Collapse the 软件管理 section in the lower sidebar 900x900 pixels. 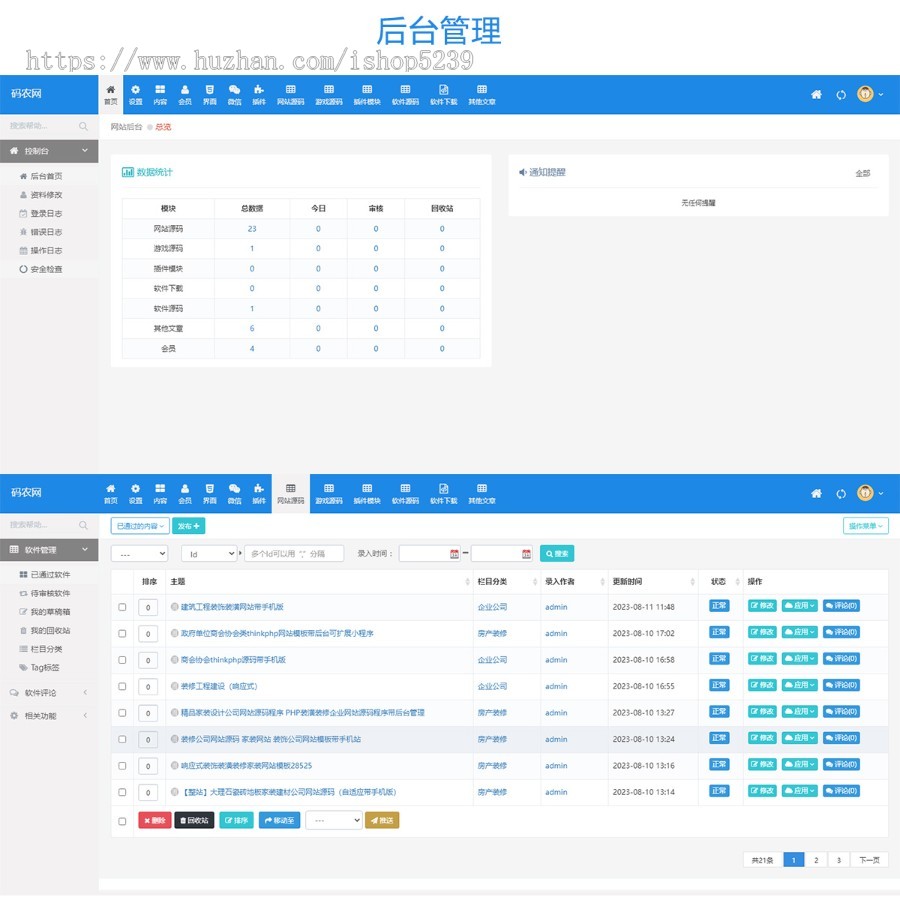(x=49, y=550)
